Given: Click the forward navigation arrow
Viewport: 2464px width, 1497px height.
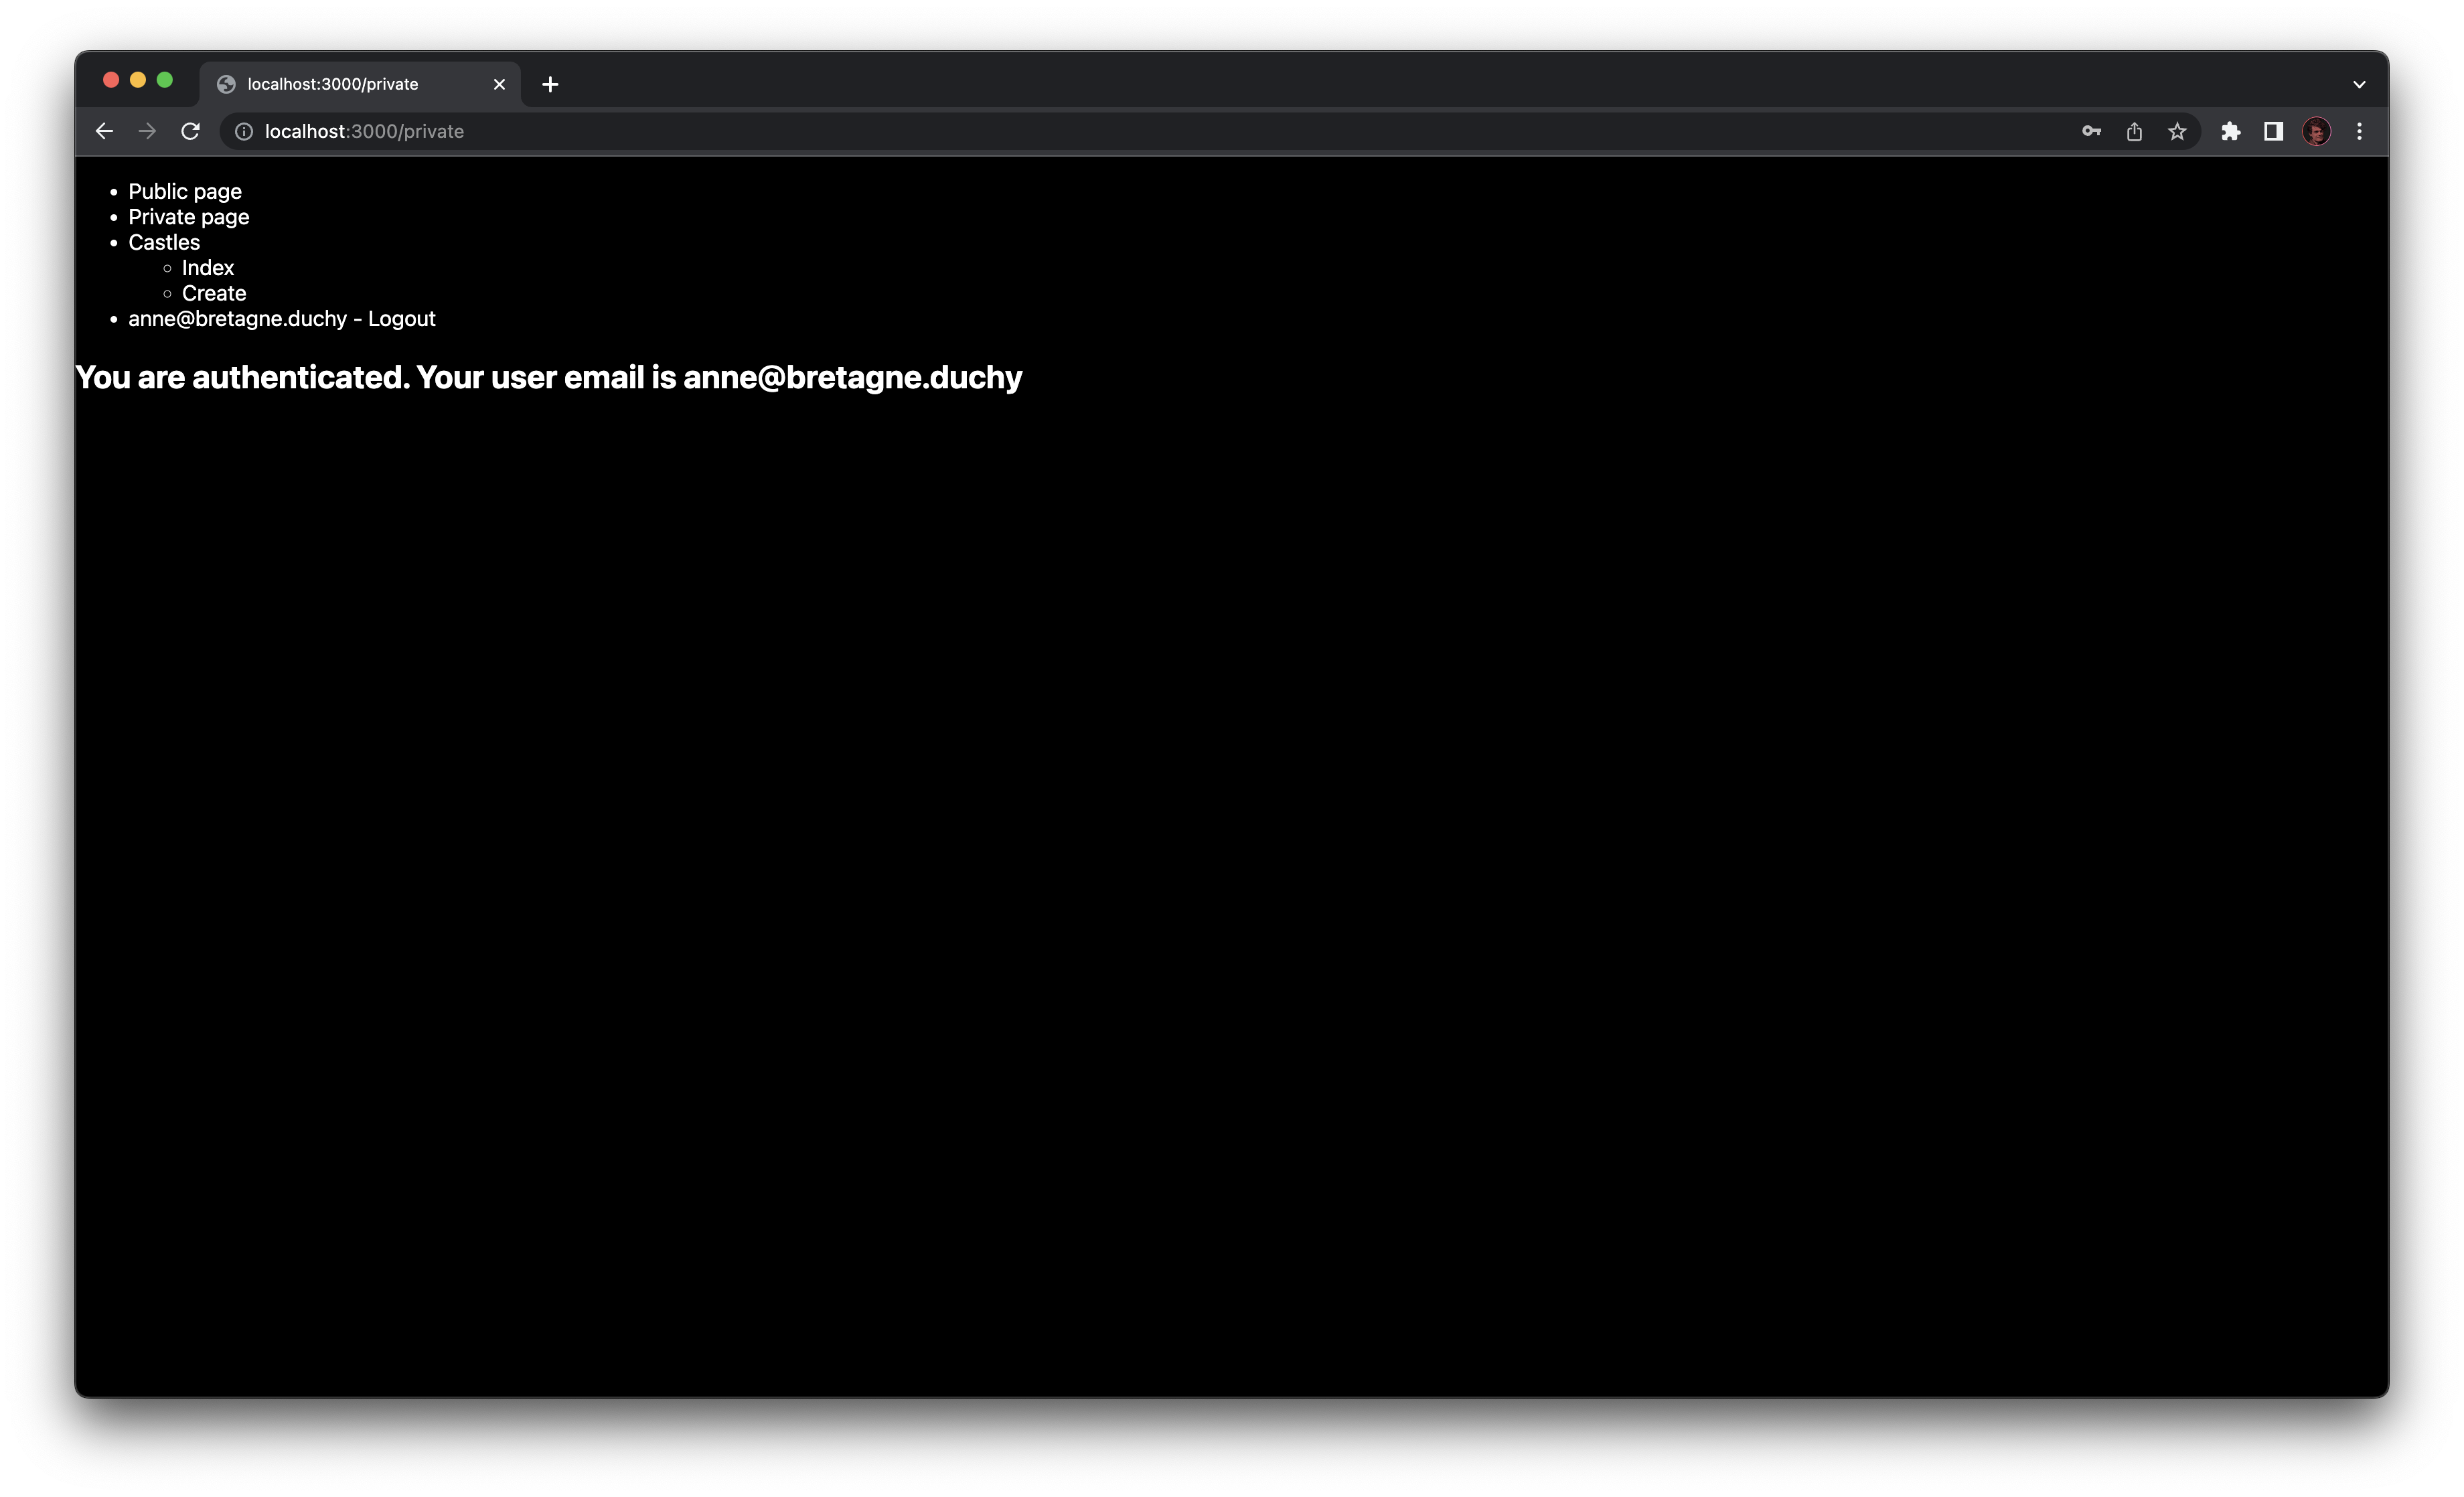Looking at the screenshot, I should [x=147, y=131].
